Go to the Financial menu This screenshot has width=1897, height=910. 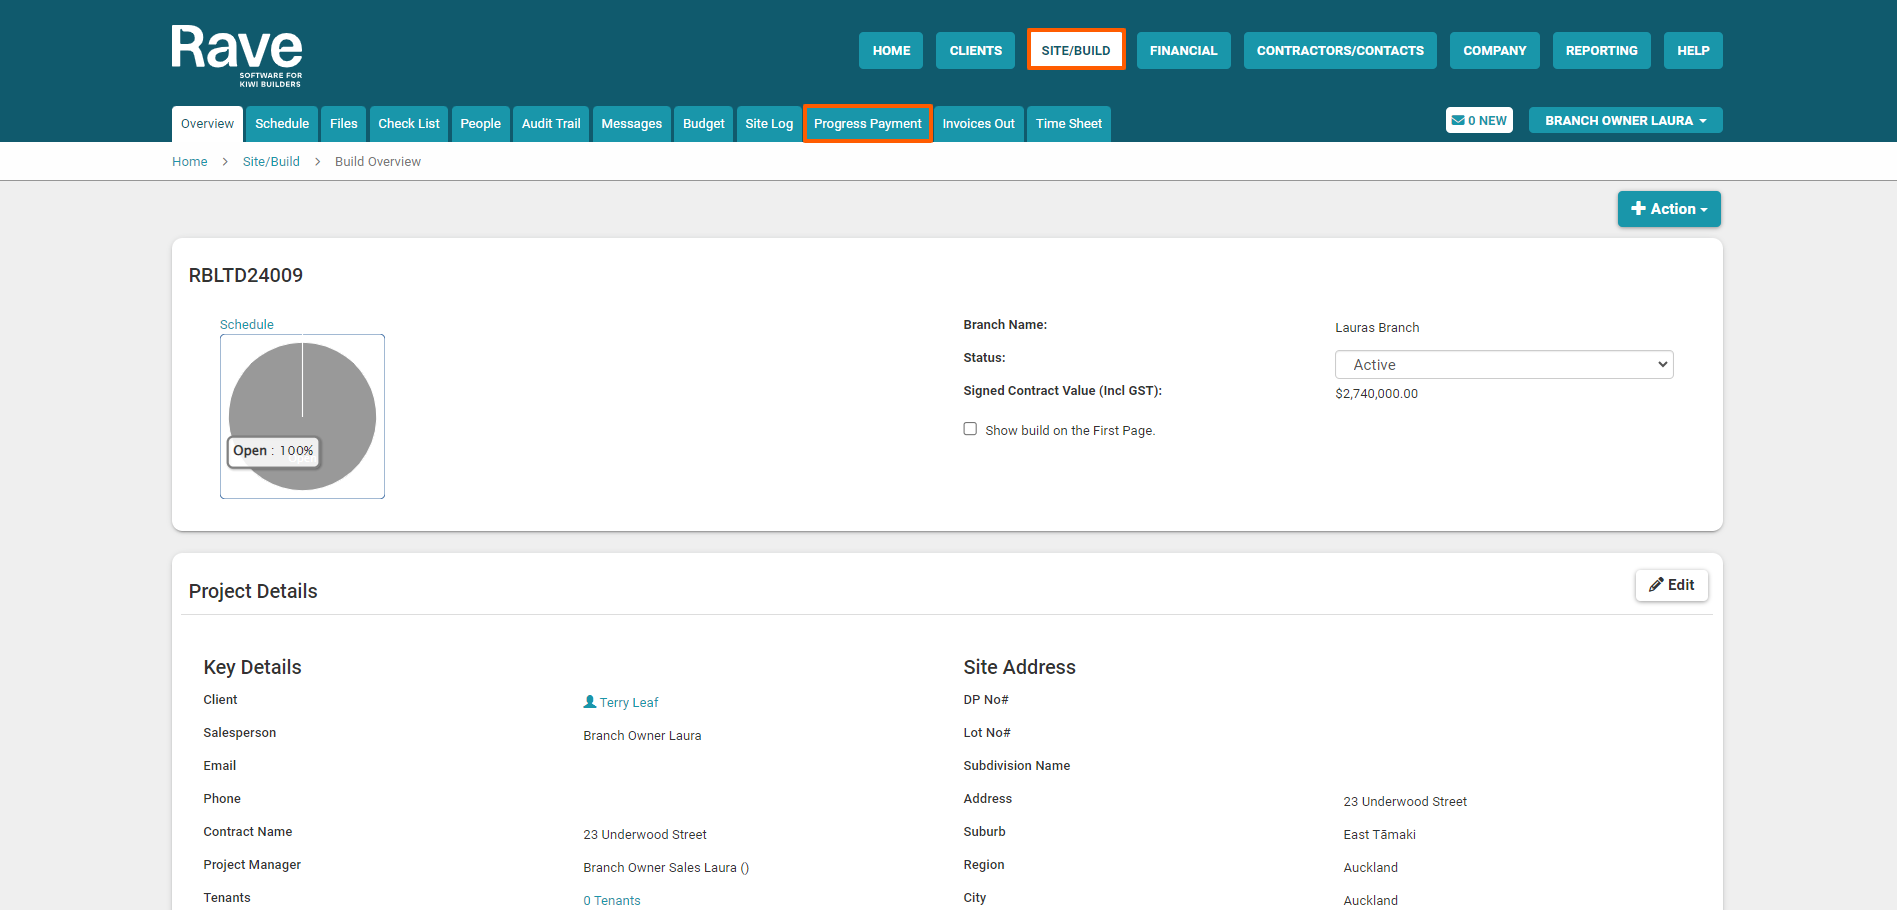[x=1183, y=51]
